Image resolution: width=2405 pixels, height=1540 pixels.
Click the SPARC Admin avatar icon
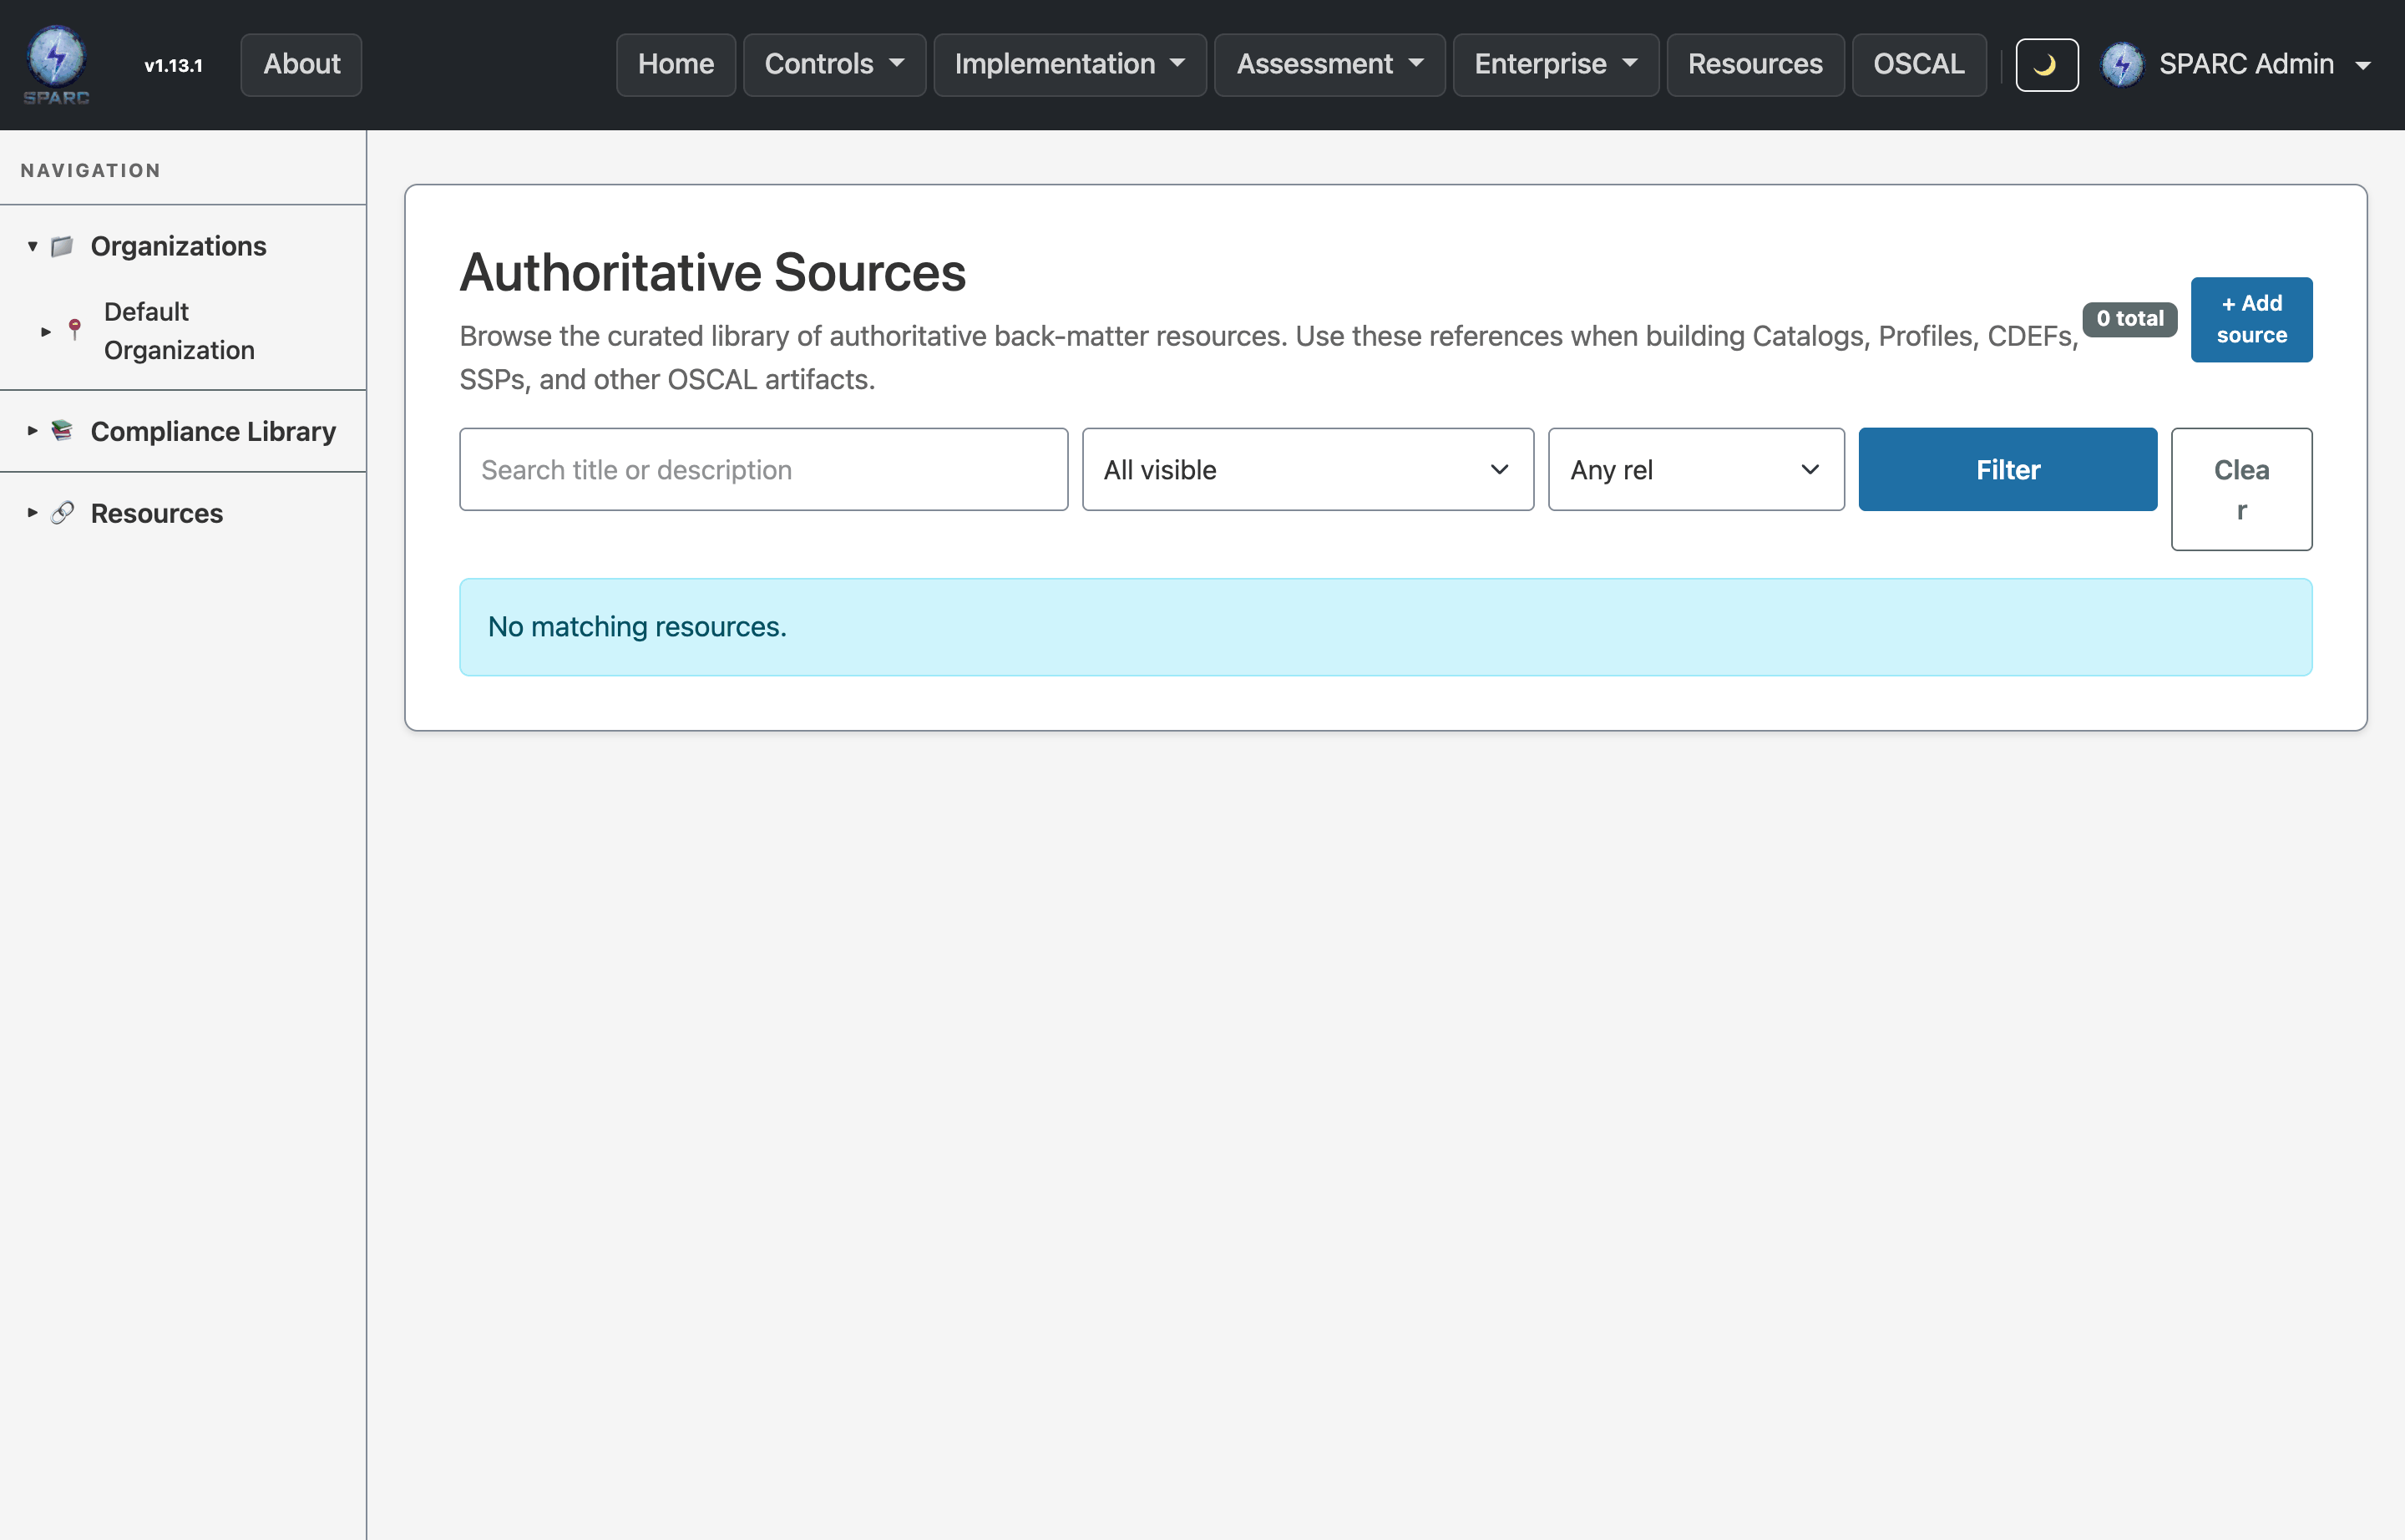point(2122,65)
